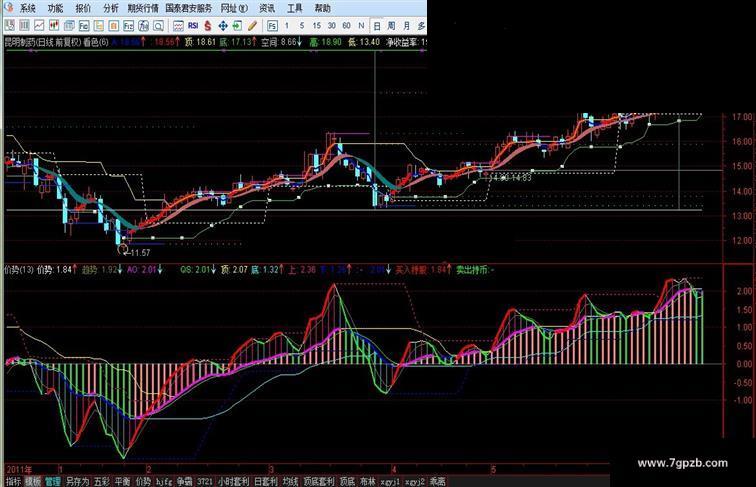Select the xgyj1 indicator tab
Screen dimensions: 756x487
pyautogui.click(x=390, y=481)
